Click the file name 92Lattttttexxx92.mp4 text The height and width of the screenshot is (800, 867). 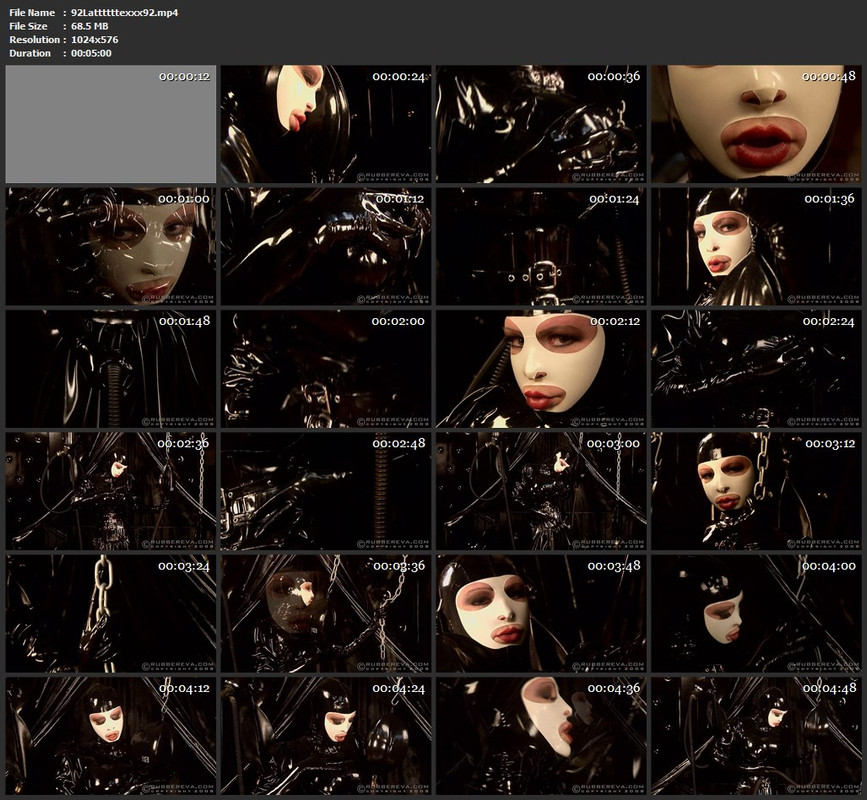(x=124, y=12)
